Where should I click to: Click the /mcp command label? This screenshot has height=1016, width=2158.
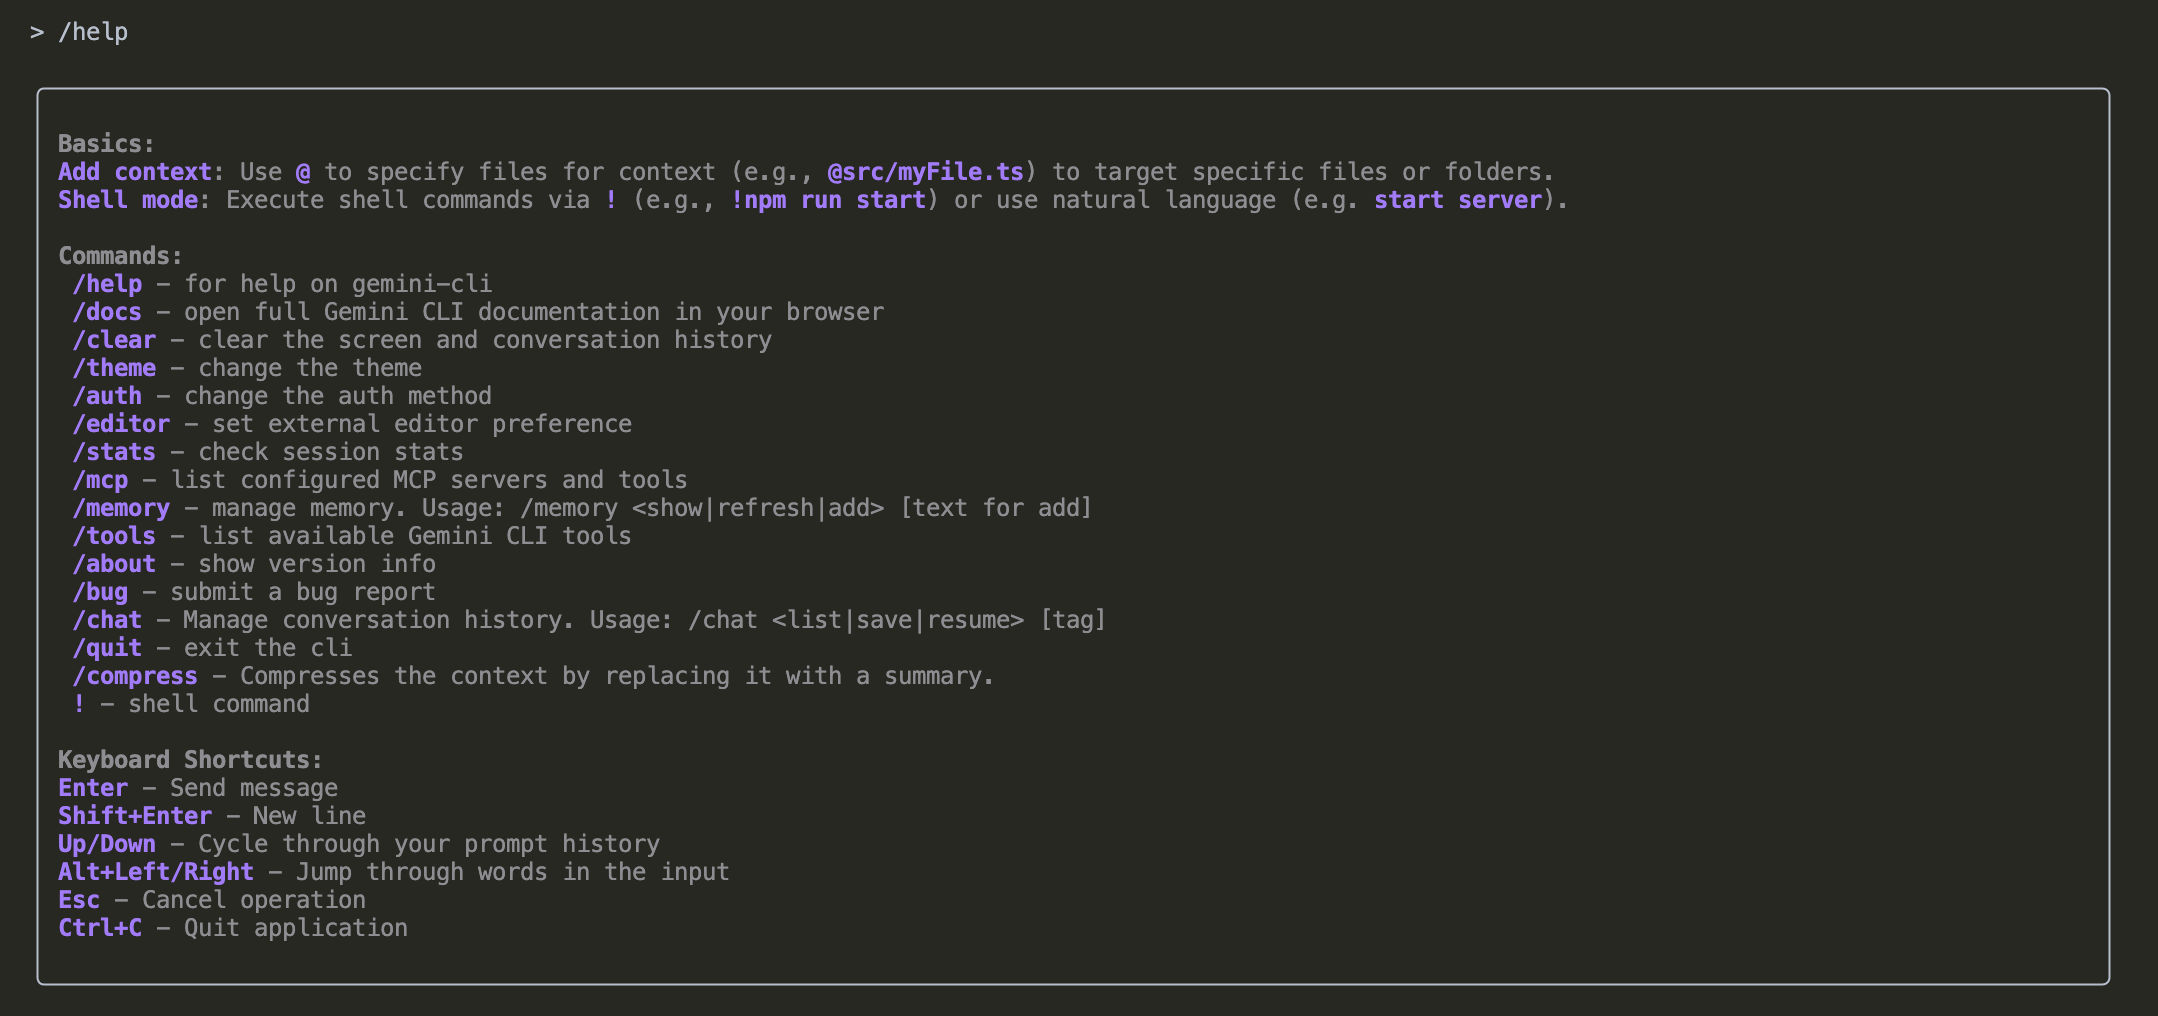100,480
